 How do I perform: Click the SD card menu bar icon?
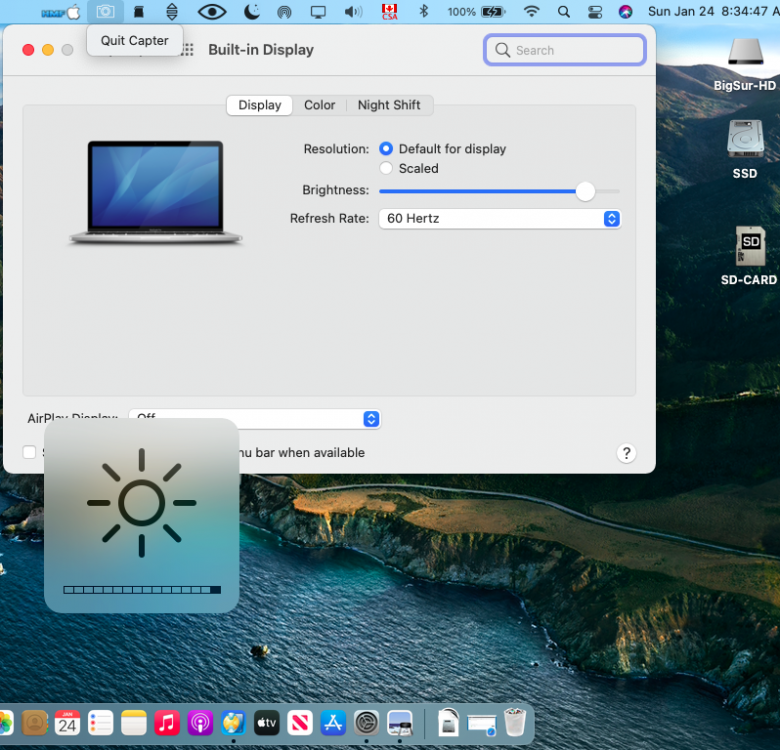139,12
